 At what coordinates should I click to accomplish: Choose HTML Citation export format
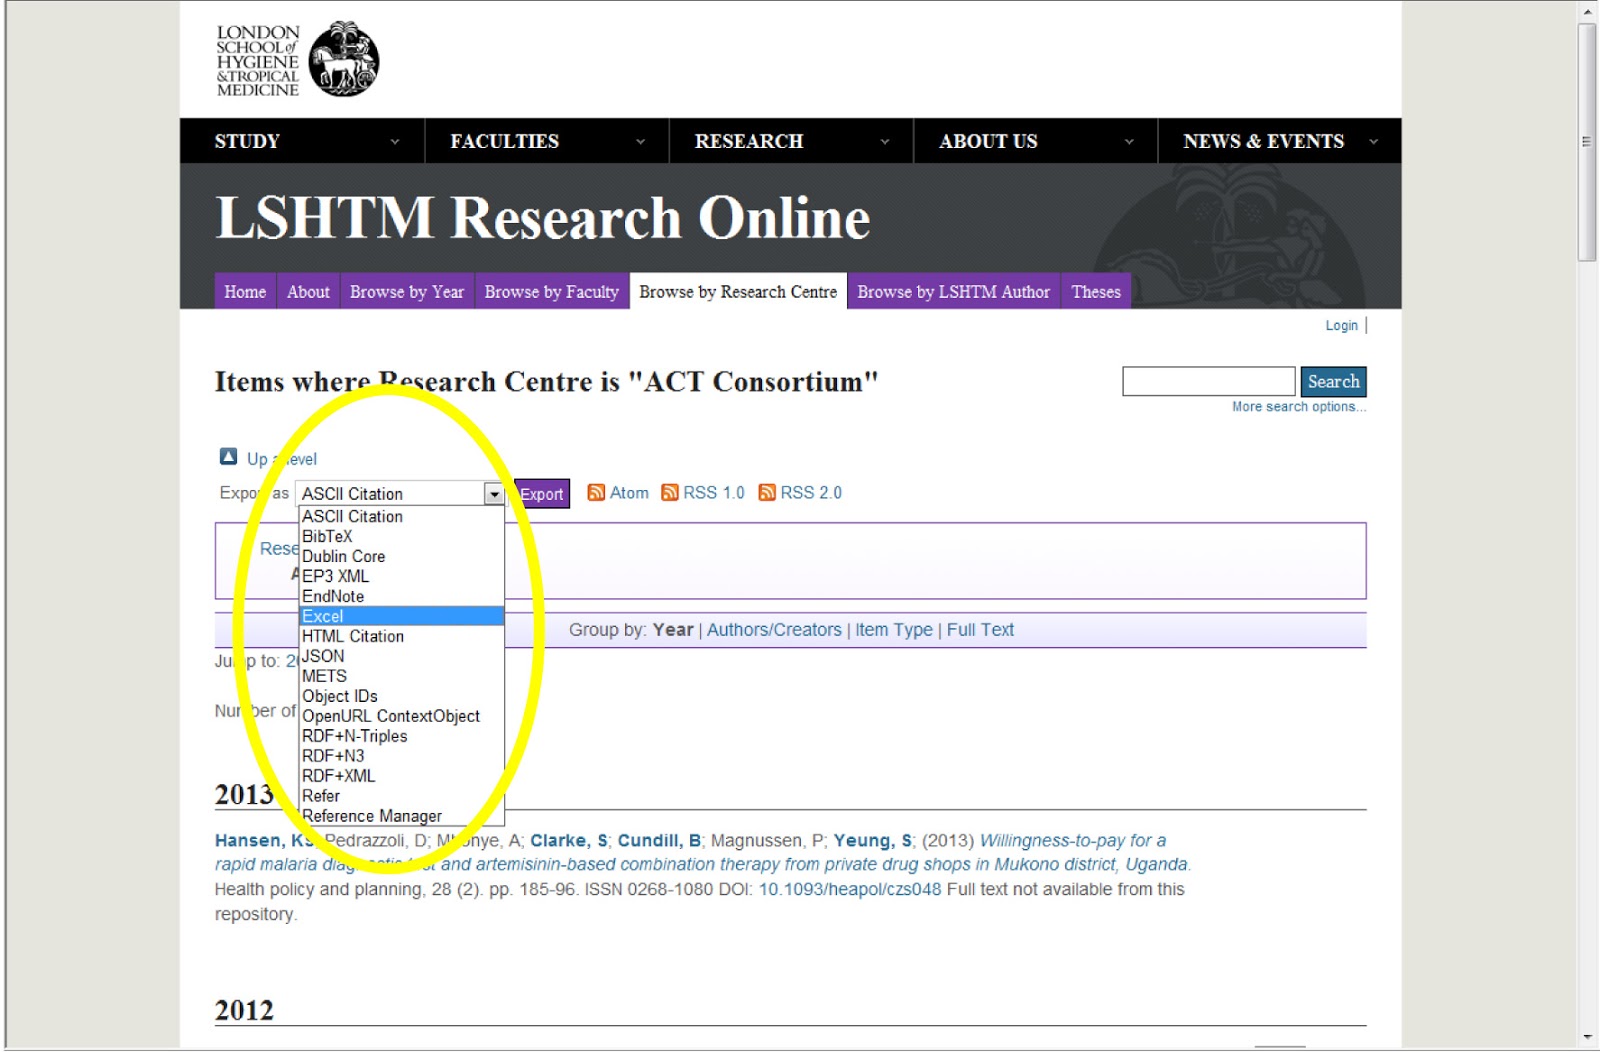pos(401,636)
